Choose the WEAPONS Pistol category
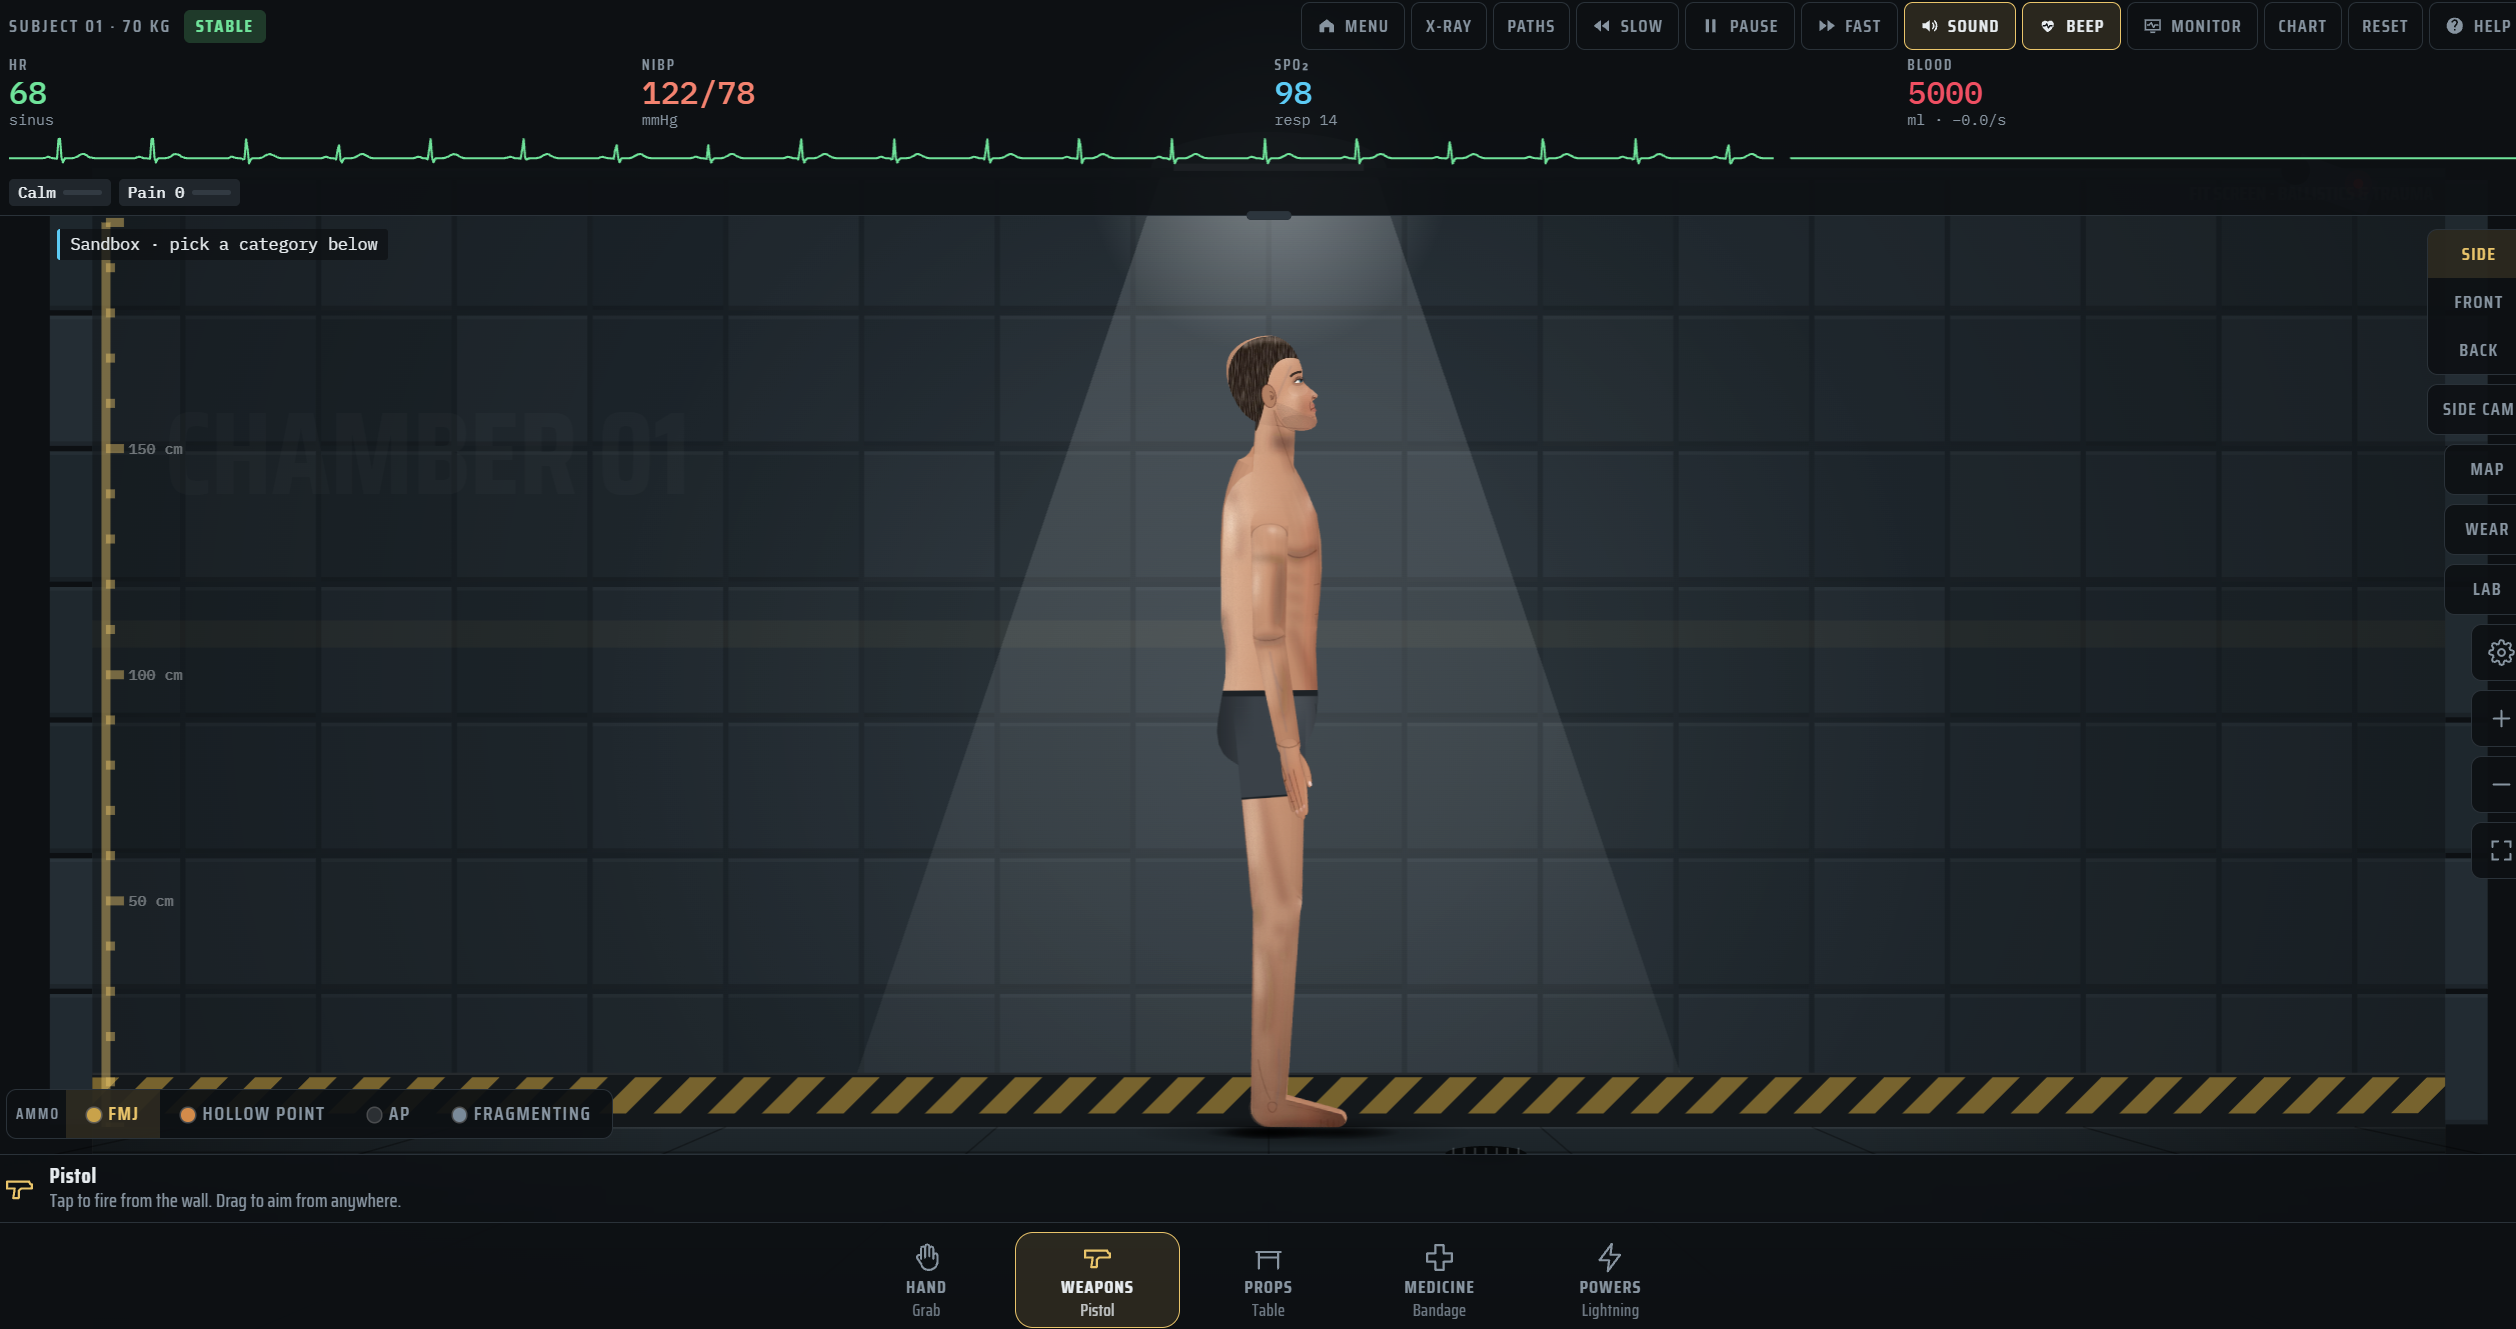This screenshot has height=1329, width=2516. tap(1097, 1280)
